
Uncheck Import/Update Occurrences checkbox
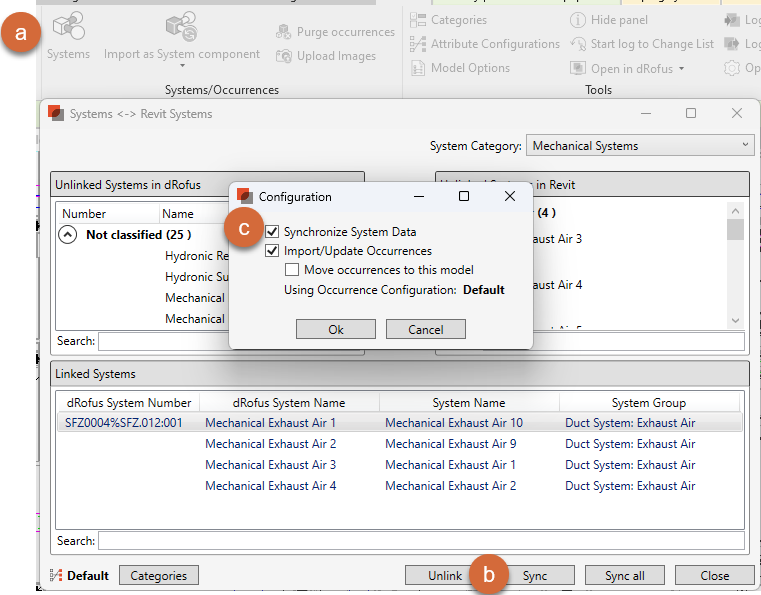(272, 251)
